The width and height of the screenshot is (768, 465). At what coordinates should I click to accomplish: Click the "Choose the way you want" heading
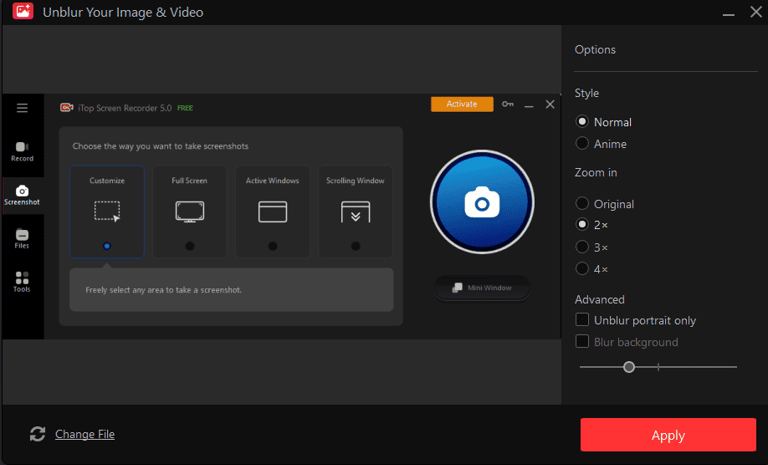tap(160, 146)
